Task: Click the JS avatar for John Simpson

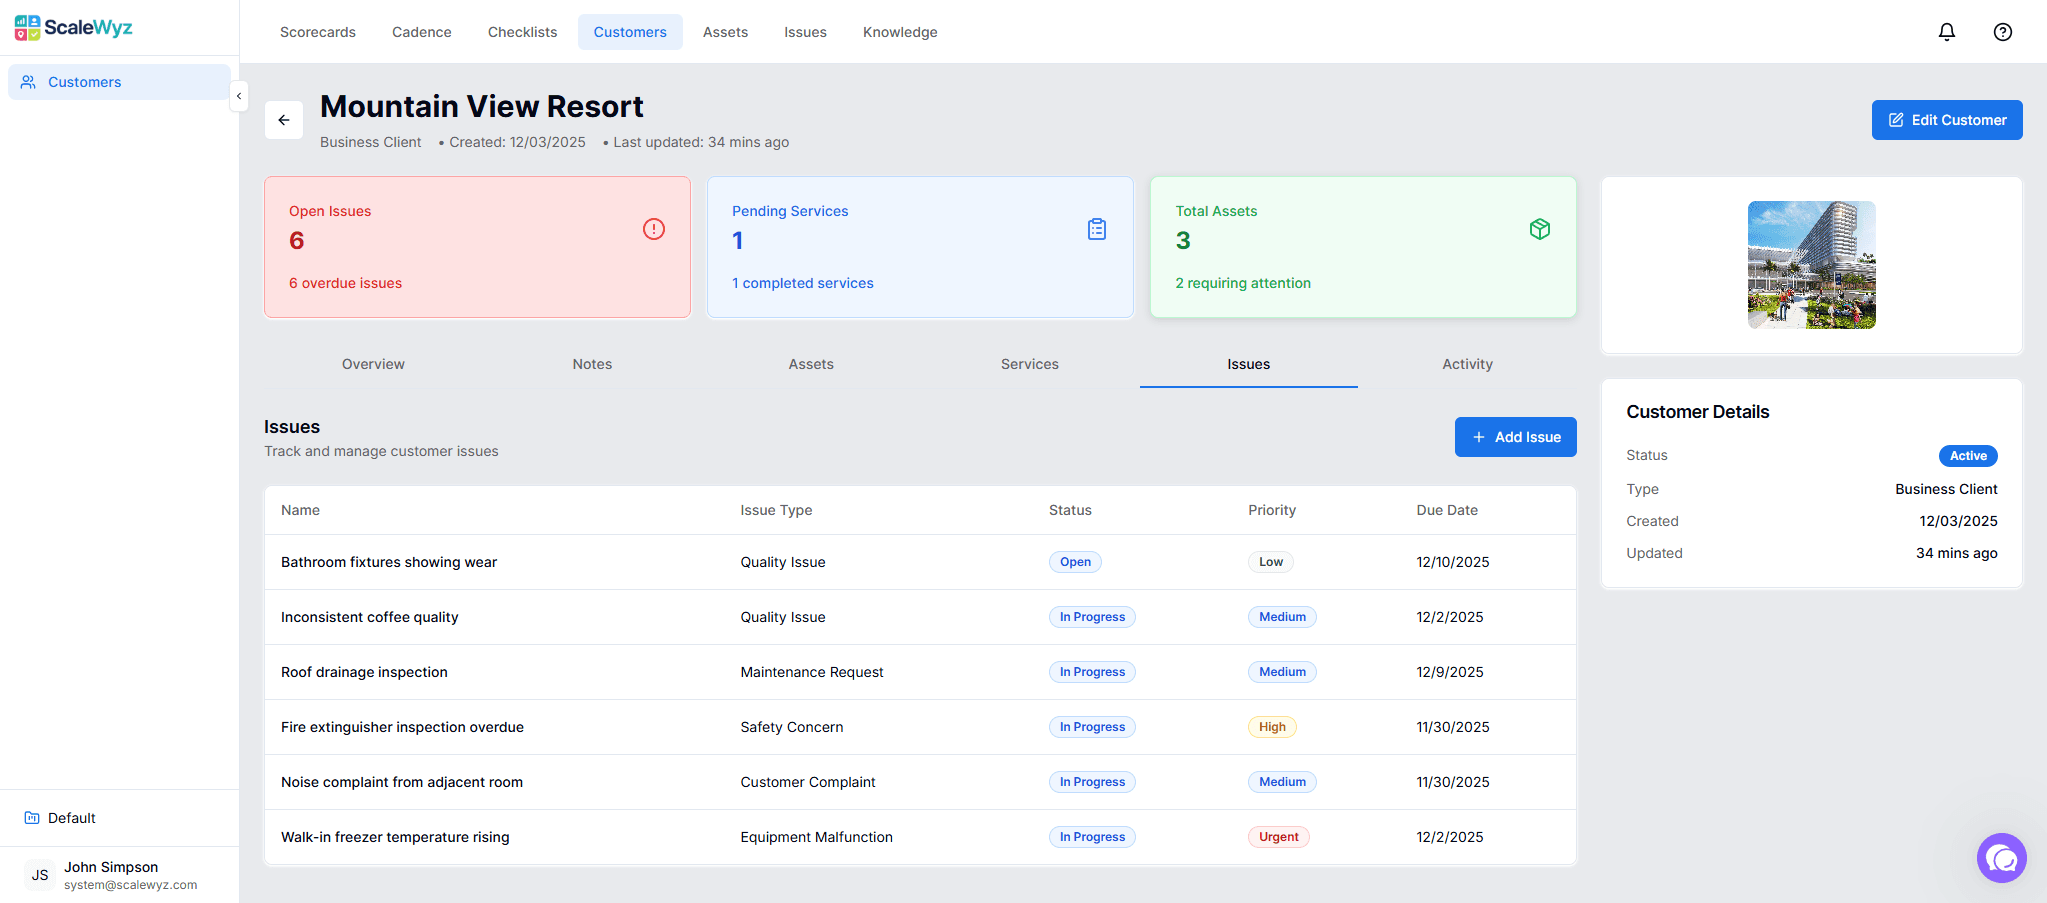Action: coord(39,874)
